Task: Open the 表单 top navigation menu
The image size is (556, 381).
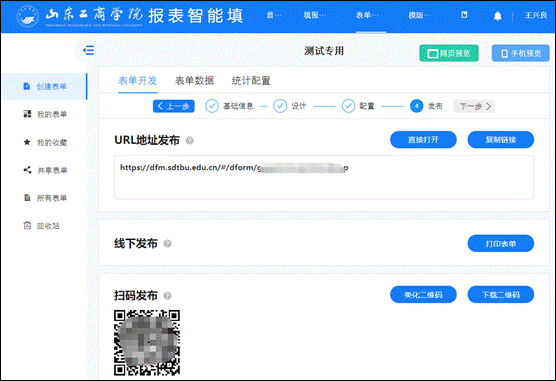Action: (367, 15)
